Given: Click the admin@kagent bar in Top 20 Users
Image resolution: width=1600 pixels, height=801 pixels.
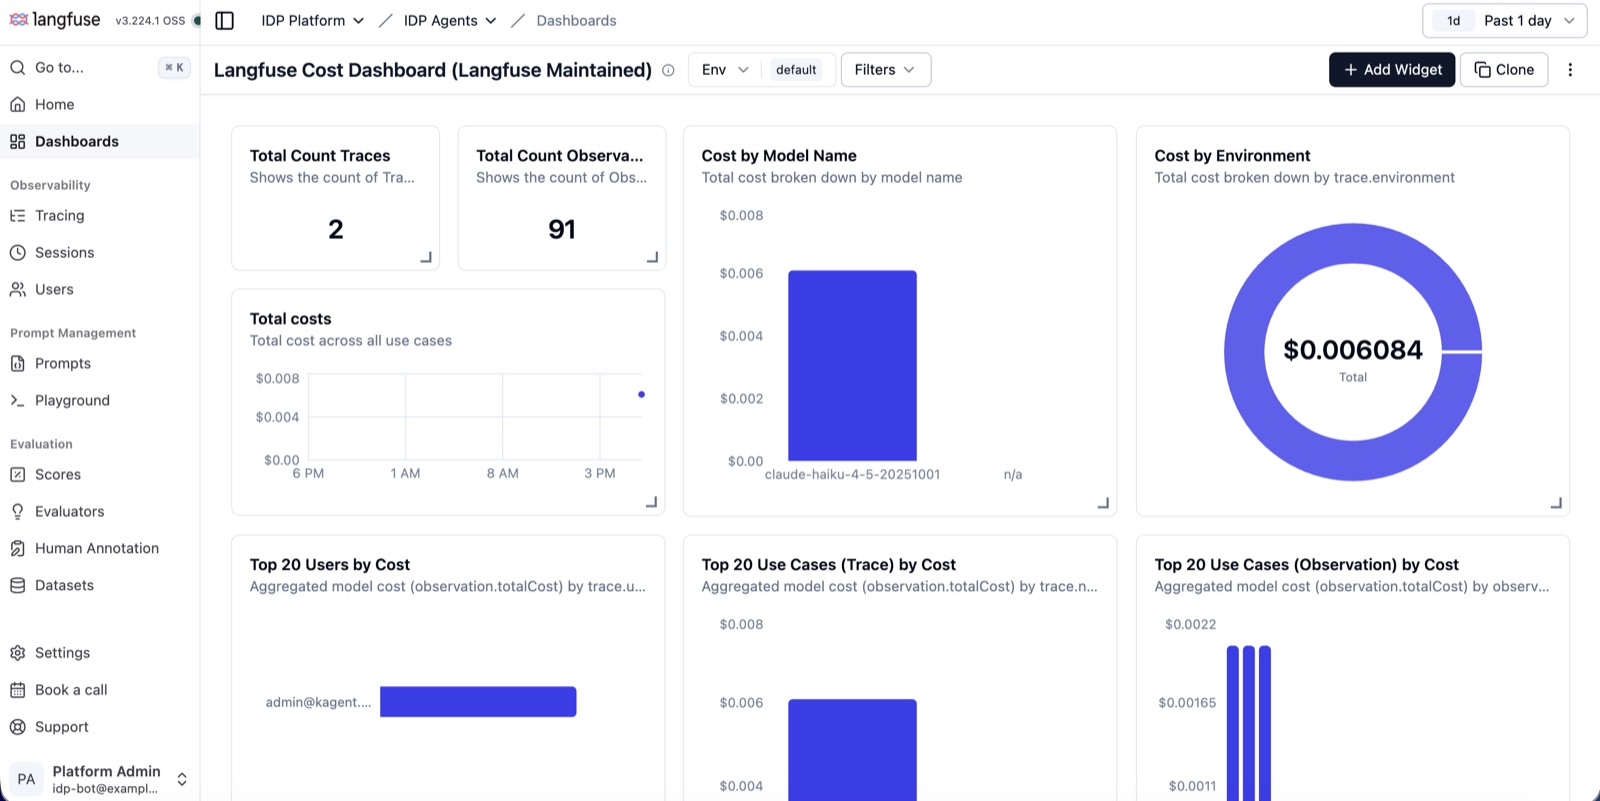Looking at the screenshot, I should tap(478, 702).
